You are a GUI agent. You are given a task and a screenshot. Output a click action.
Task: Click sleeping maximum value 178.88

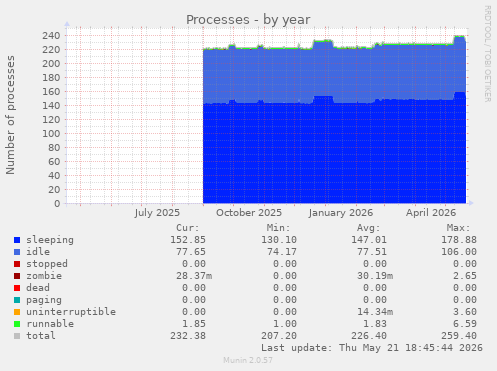point(459,240)
